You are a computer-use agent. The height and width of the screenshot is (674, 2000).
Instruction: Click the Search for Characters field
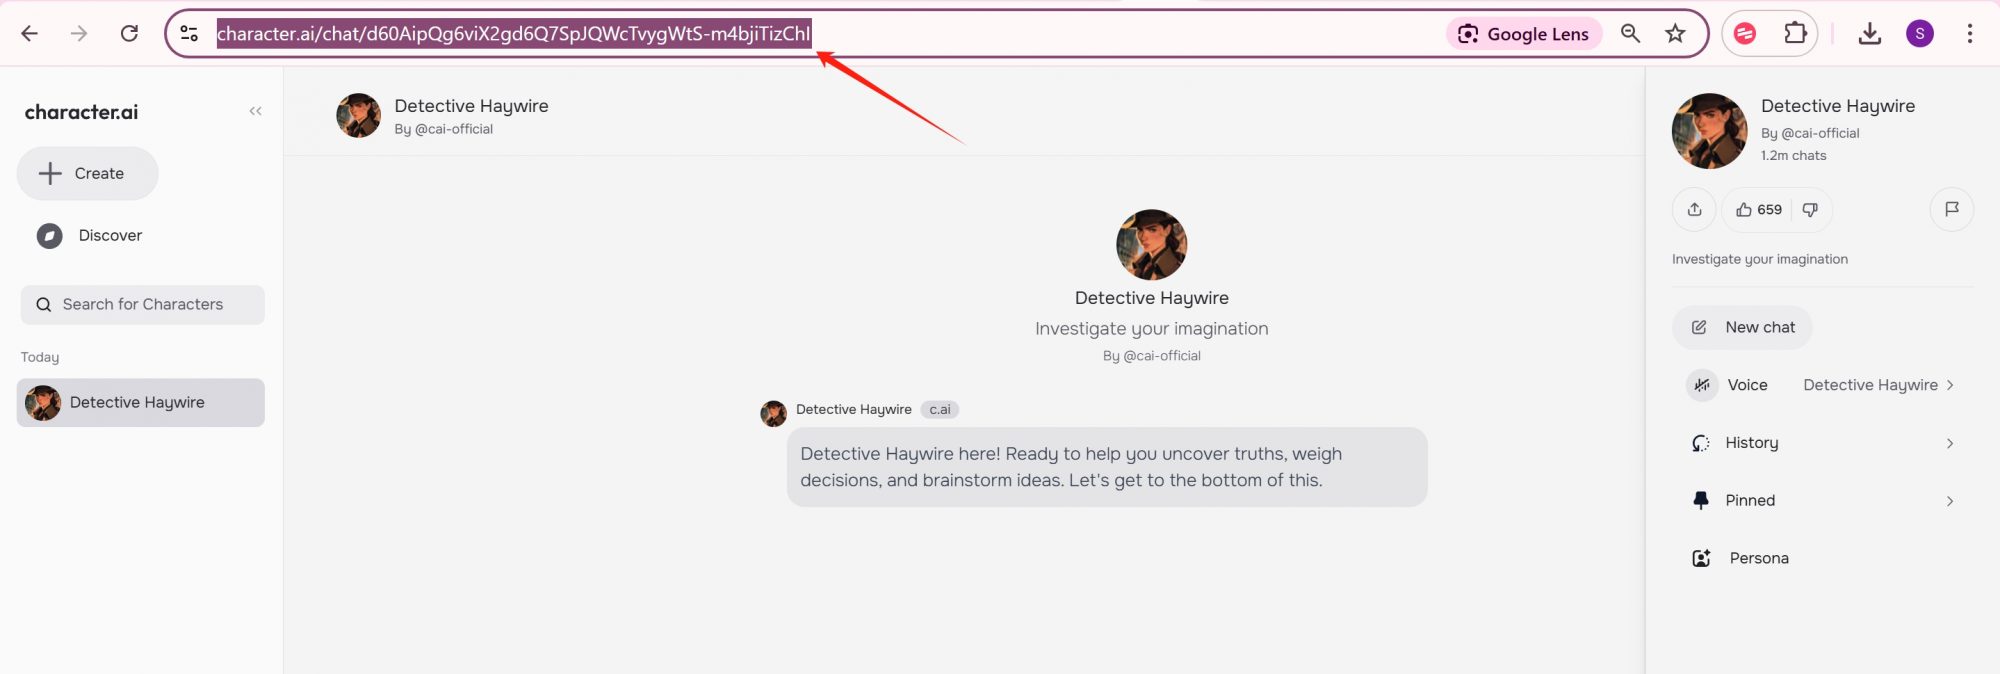(x=143, y=305)
